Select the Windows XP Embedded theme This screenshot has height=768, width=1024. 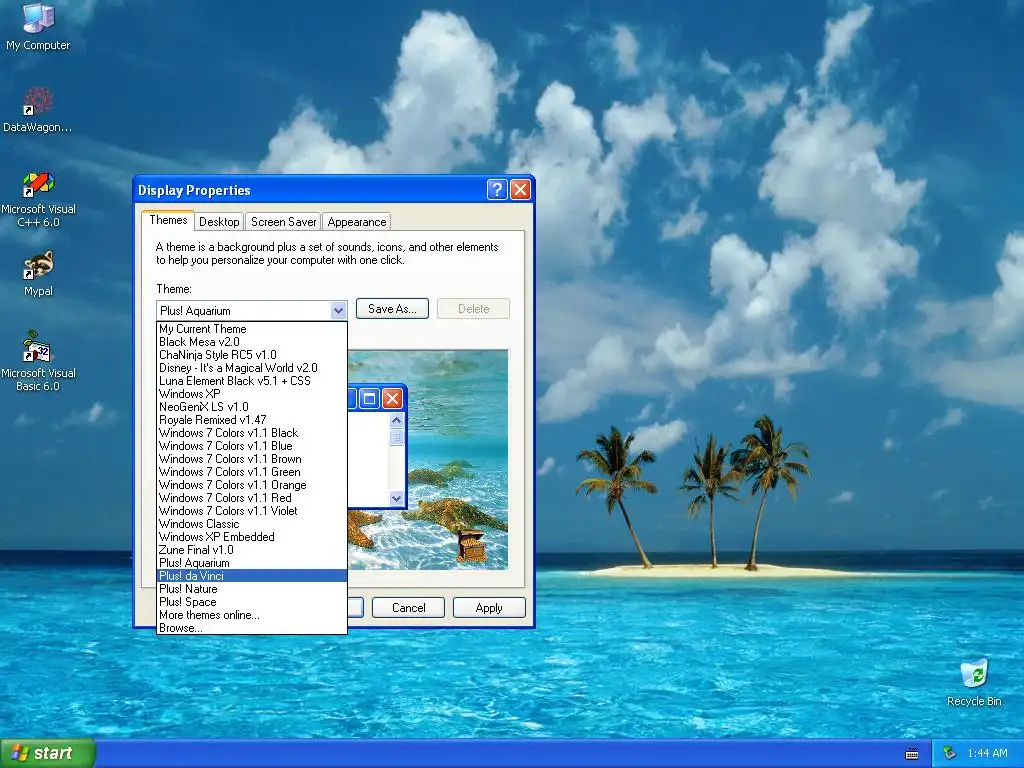coord(252,537)
